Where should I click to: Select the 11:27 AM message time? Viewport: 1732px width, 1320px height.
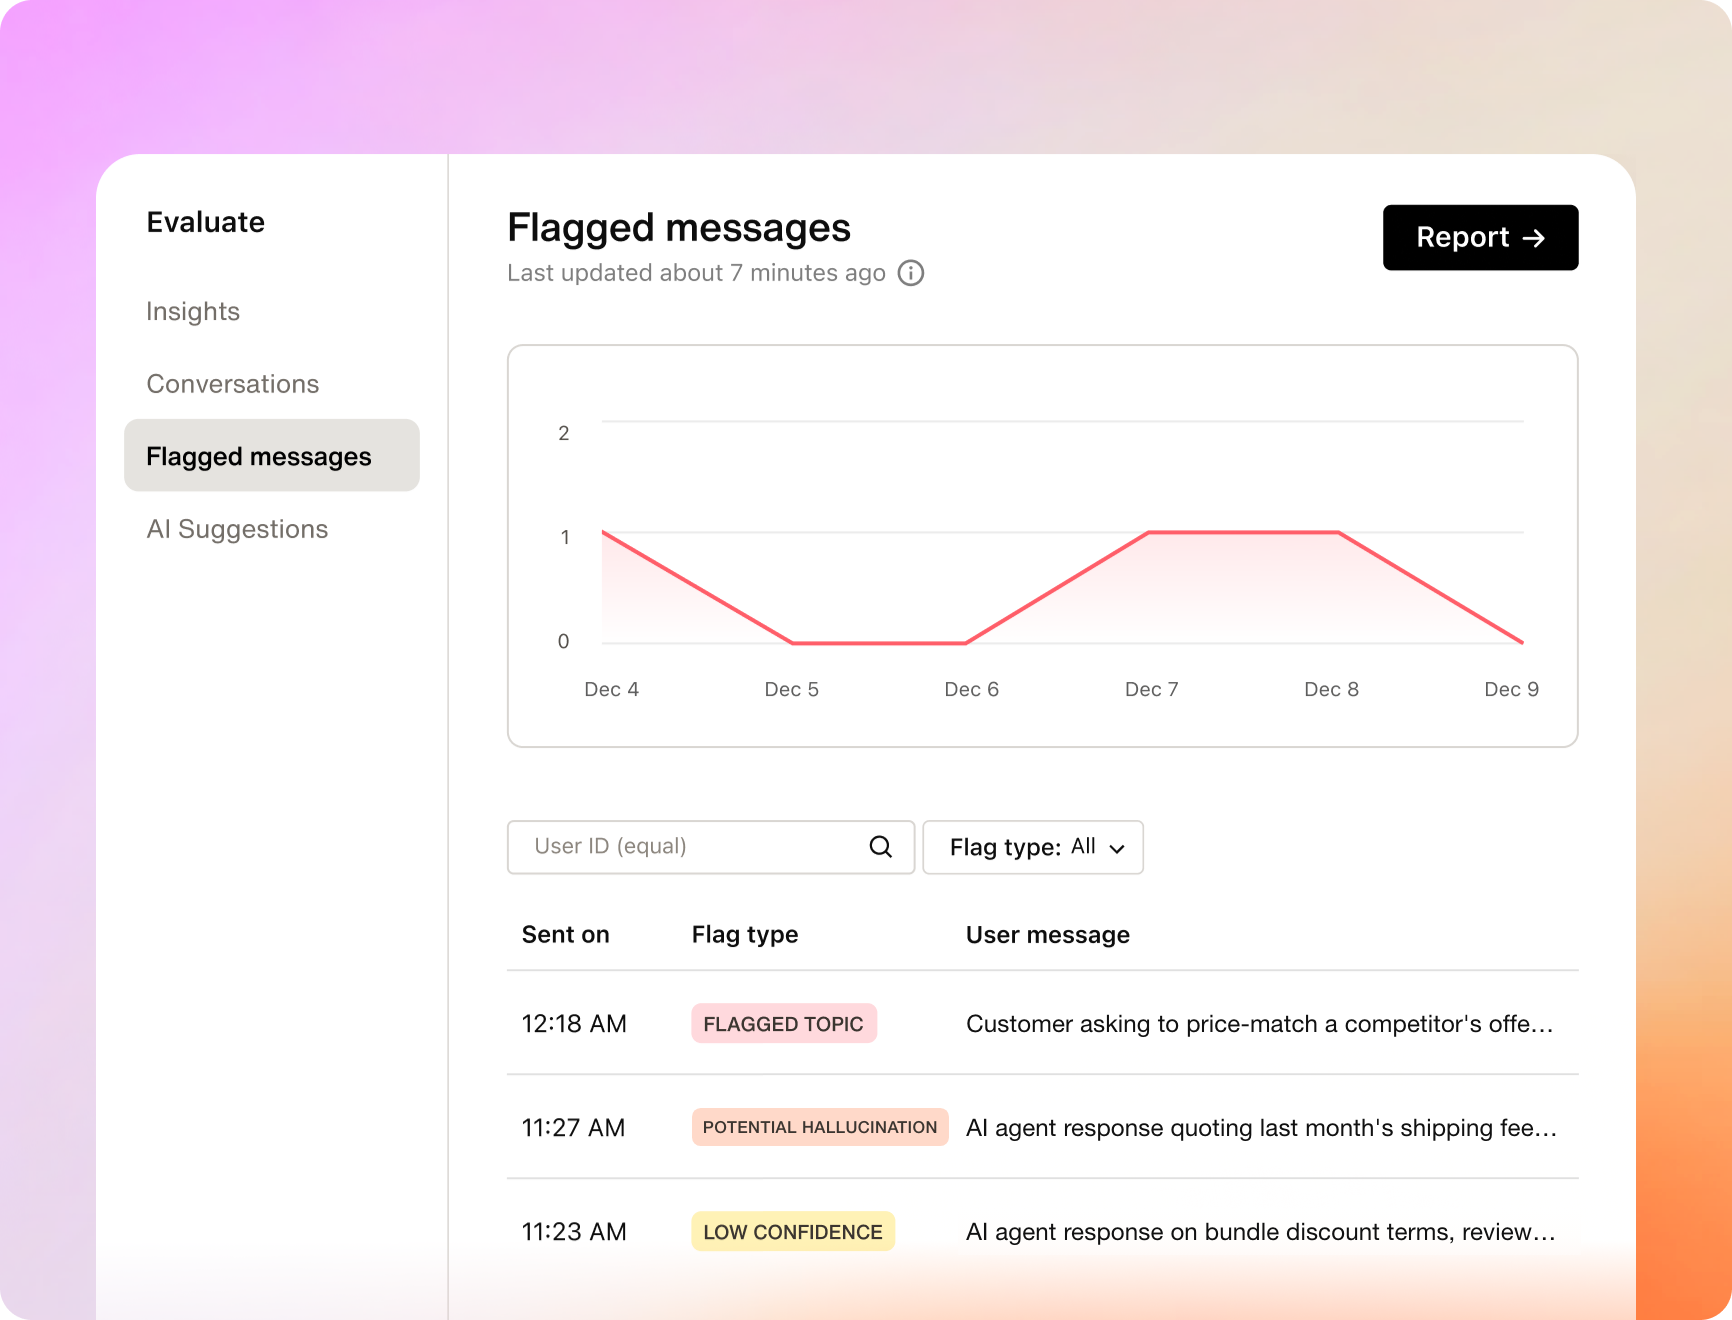(574, 1128)
